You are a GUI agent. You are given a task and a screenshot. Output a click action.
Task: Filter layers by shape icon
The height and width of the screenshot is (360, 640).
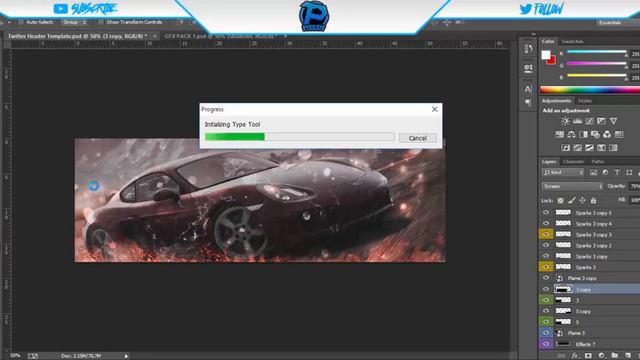(x=629, y=173)
